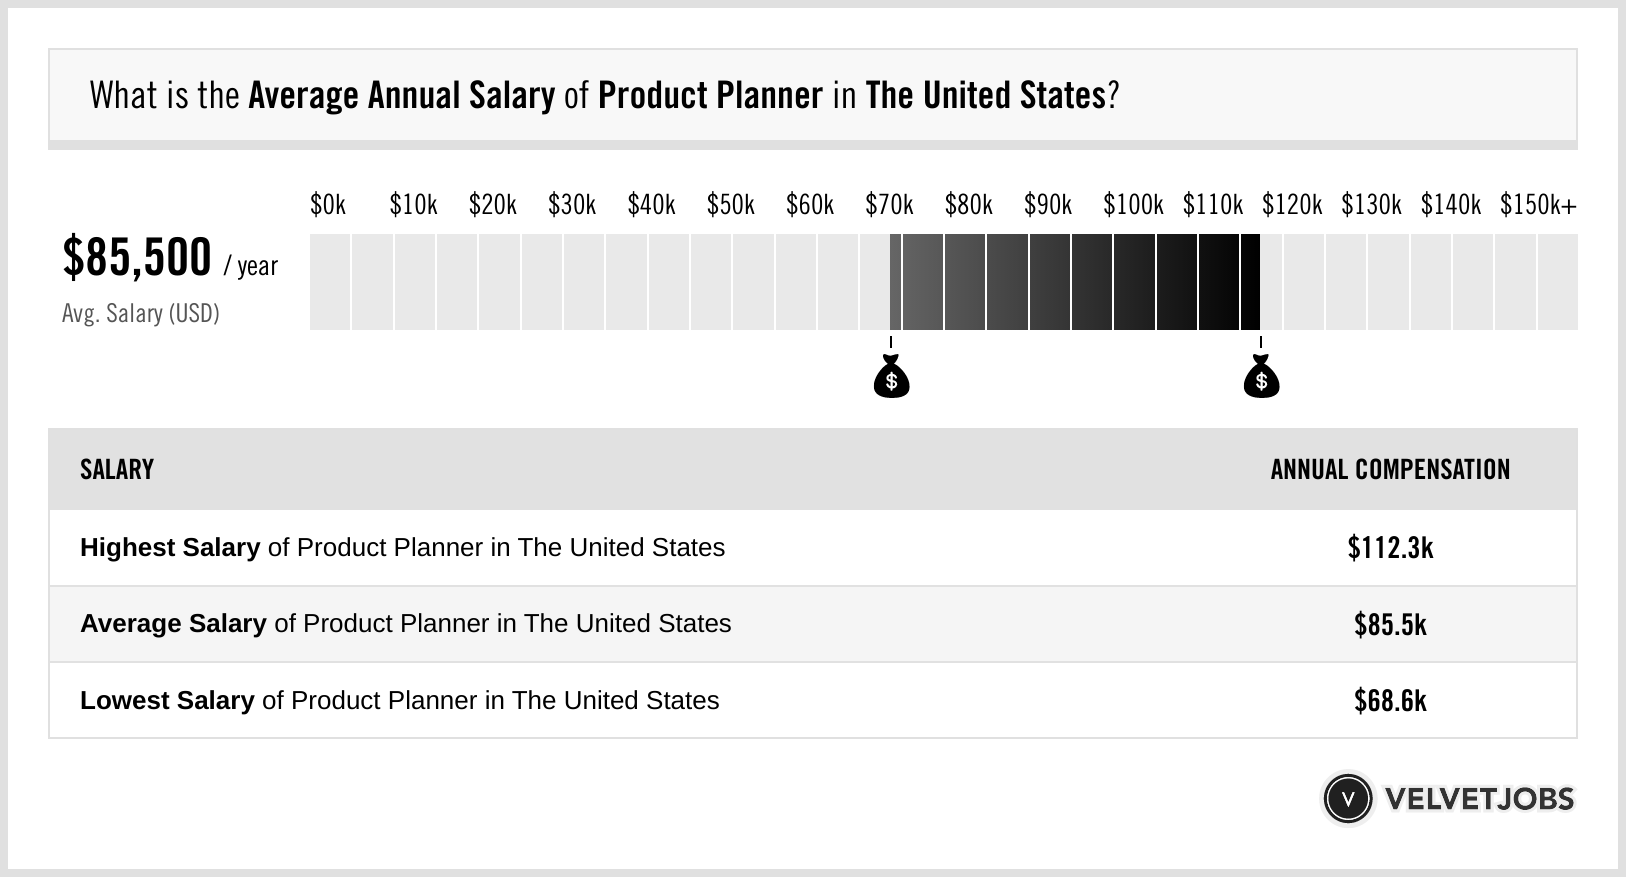This screenshot has width=1626, height=878.
Task: Click the $68.6k lowest compensation value
Action: [x=1390, y=701]
